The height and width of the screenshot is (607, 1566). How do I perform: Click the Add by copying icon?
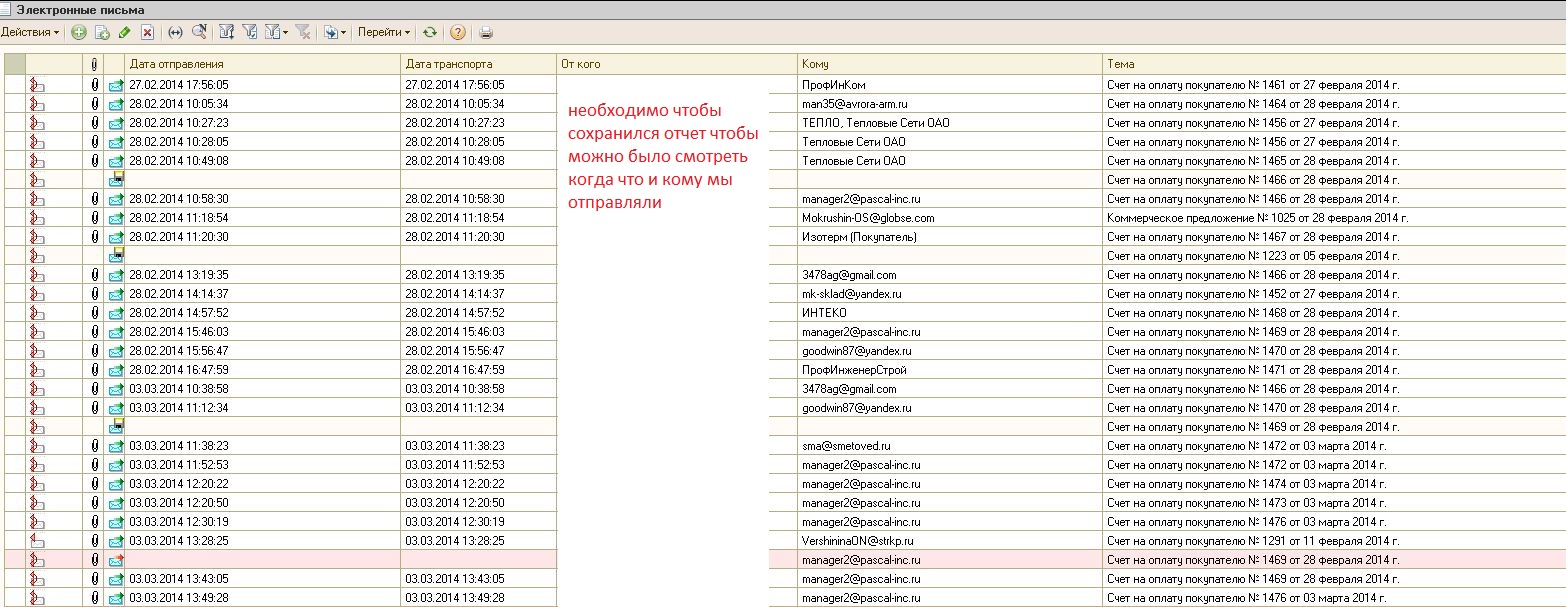click(x=101, y=32)
